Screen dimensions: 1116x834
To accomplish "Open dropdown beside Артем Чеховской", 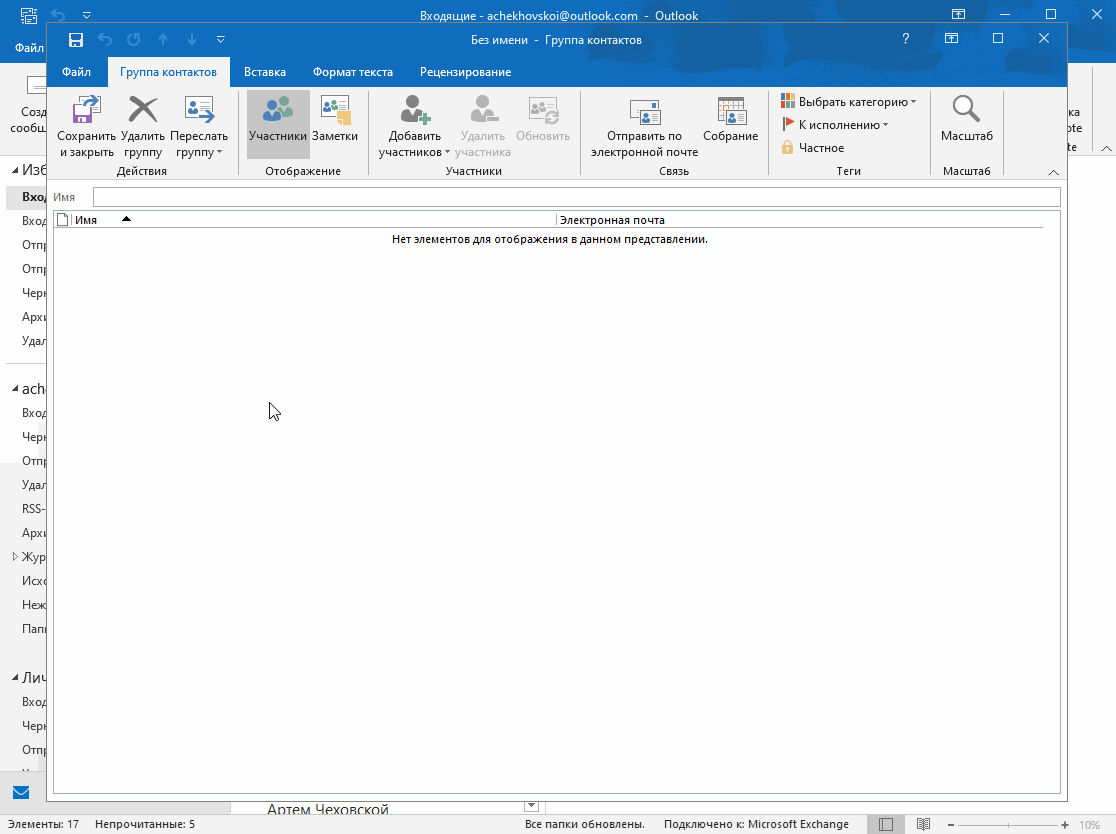I will [x=531, y=806].
